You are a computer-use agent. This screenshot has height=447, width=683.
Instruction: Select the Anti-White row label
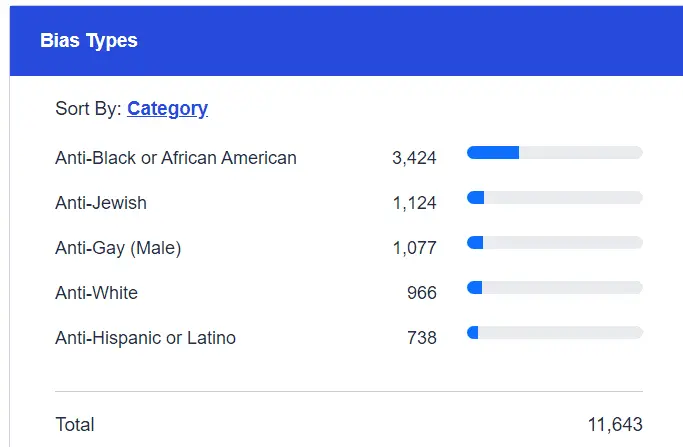[97, 293]
